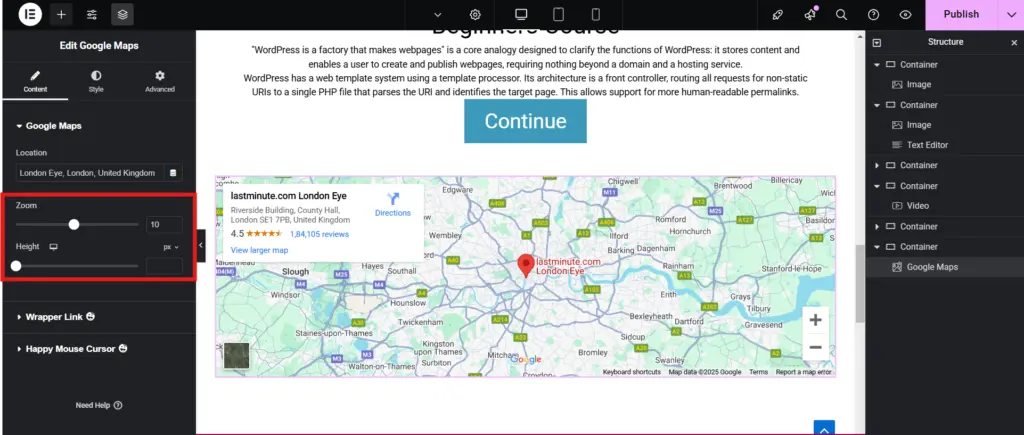Select the Image above Text Editor
This screenshot has width=1024, height=435.
pyautogui.click(x=919, y=125)
